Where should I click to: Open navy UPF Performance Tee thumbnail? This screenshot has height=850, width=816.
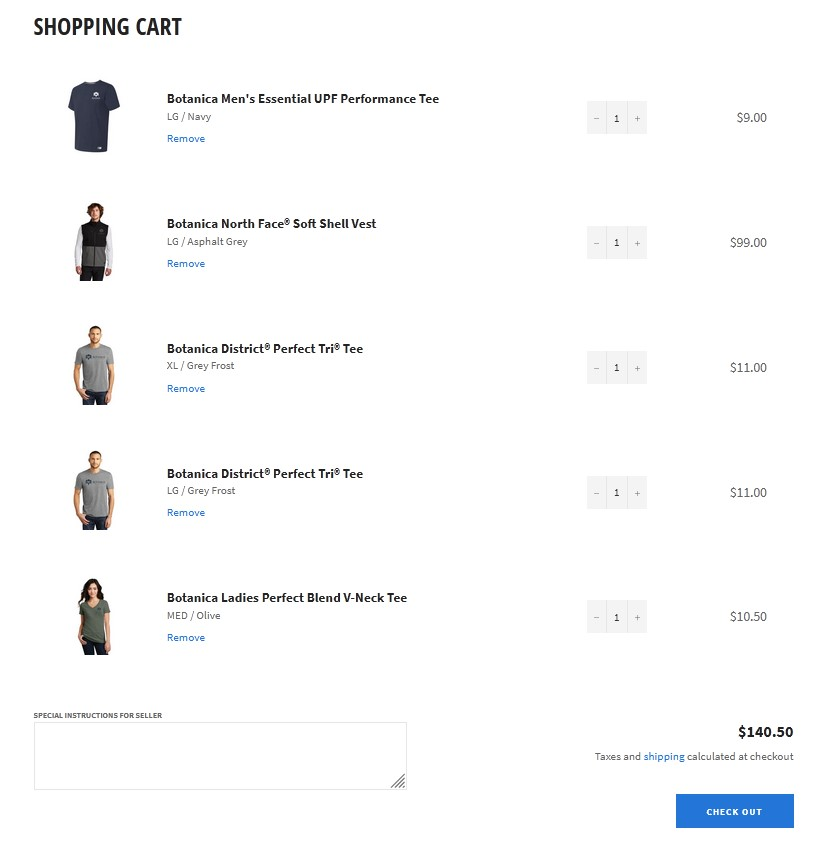pyautogui.click(x=94, y=116)
